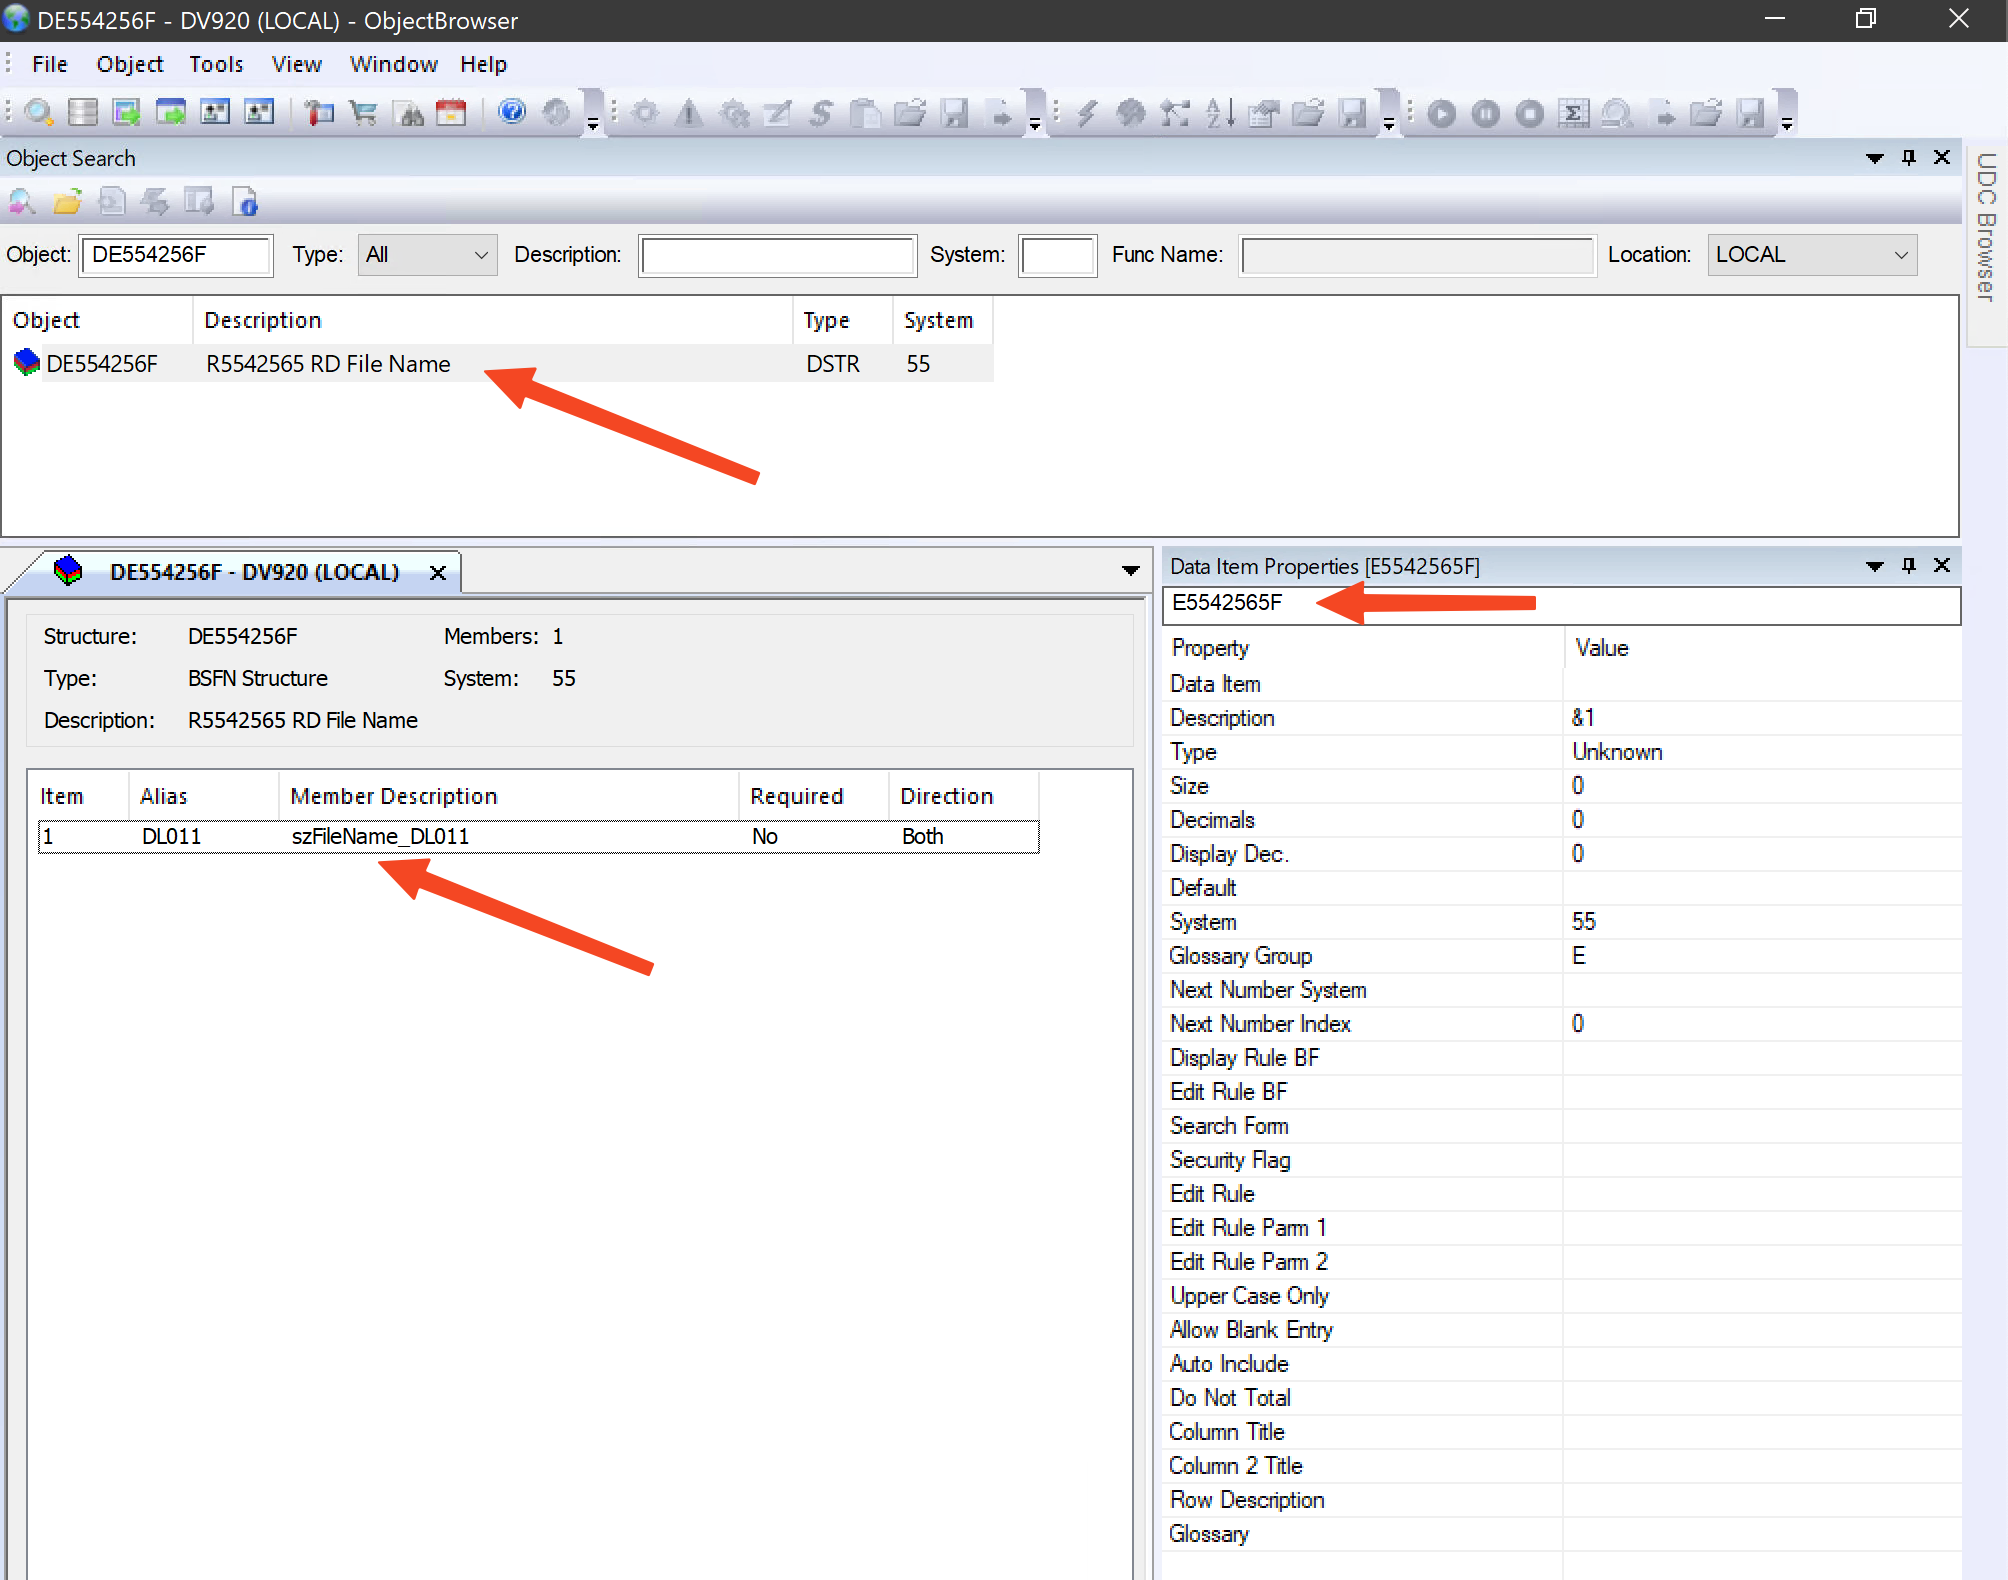Click the blue help question mark icon
The width and height of the screenshot is (2008, 1580).
512,112
